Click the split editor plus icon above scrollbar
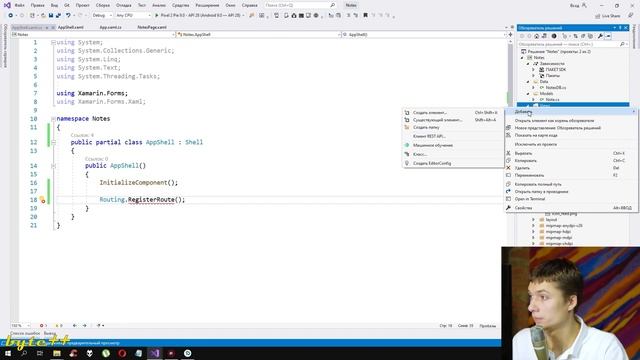 [x=510, y=35]
